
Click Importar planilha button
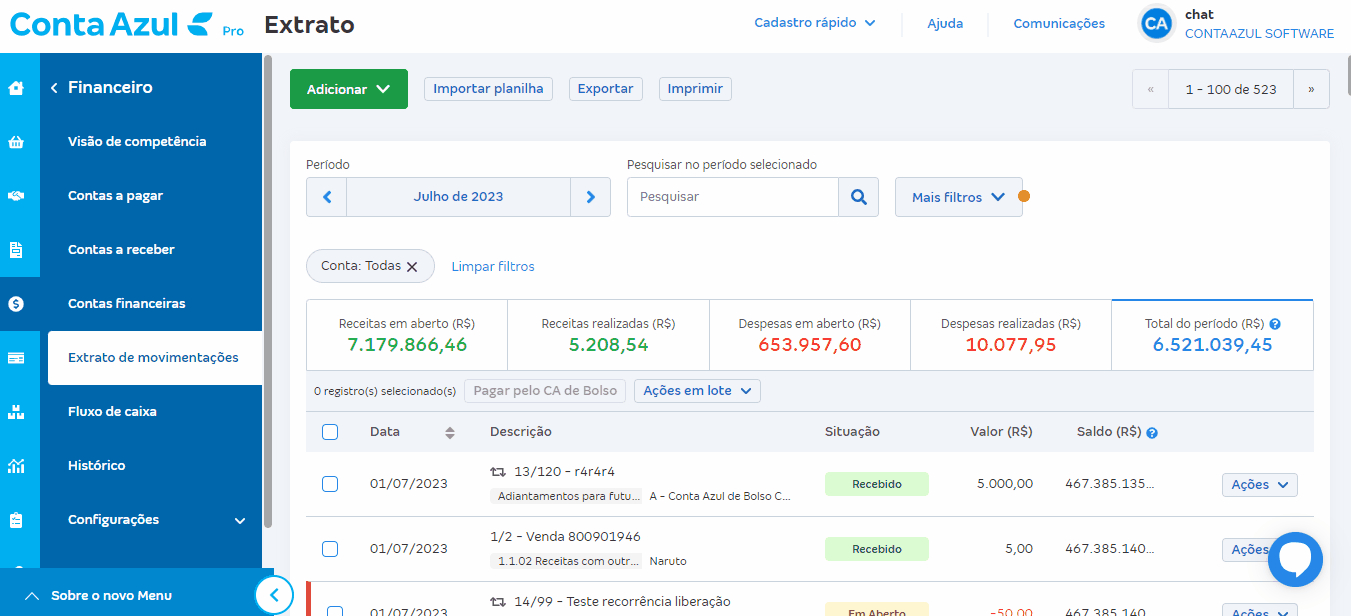pyautogui.click(x=488, y=89)
